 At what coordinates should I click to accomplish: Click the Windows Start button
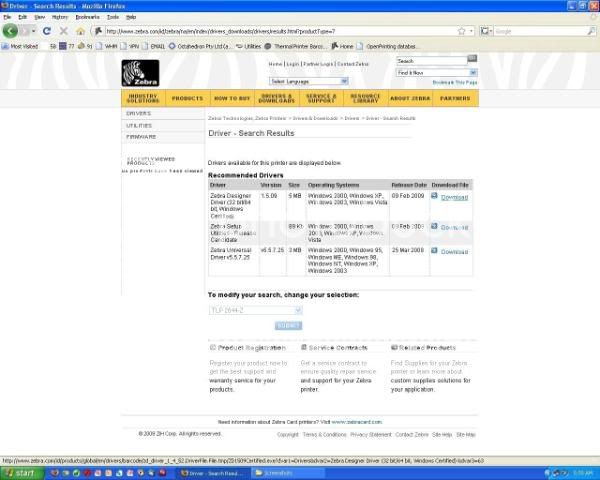point(22,473)
